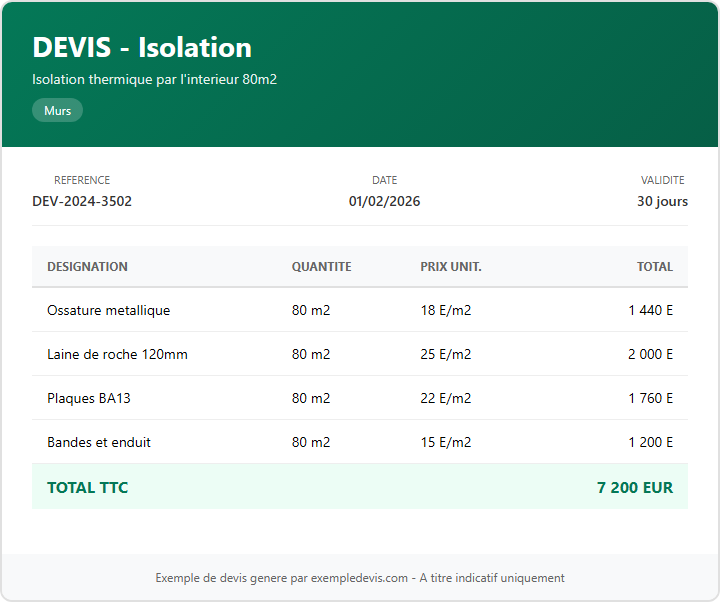Select the Plaques BA13 designation
Image resolution: width=720 pixels, height=602 pixels.
tap(88, 398)
